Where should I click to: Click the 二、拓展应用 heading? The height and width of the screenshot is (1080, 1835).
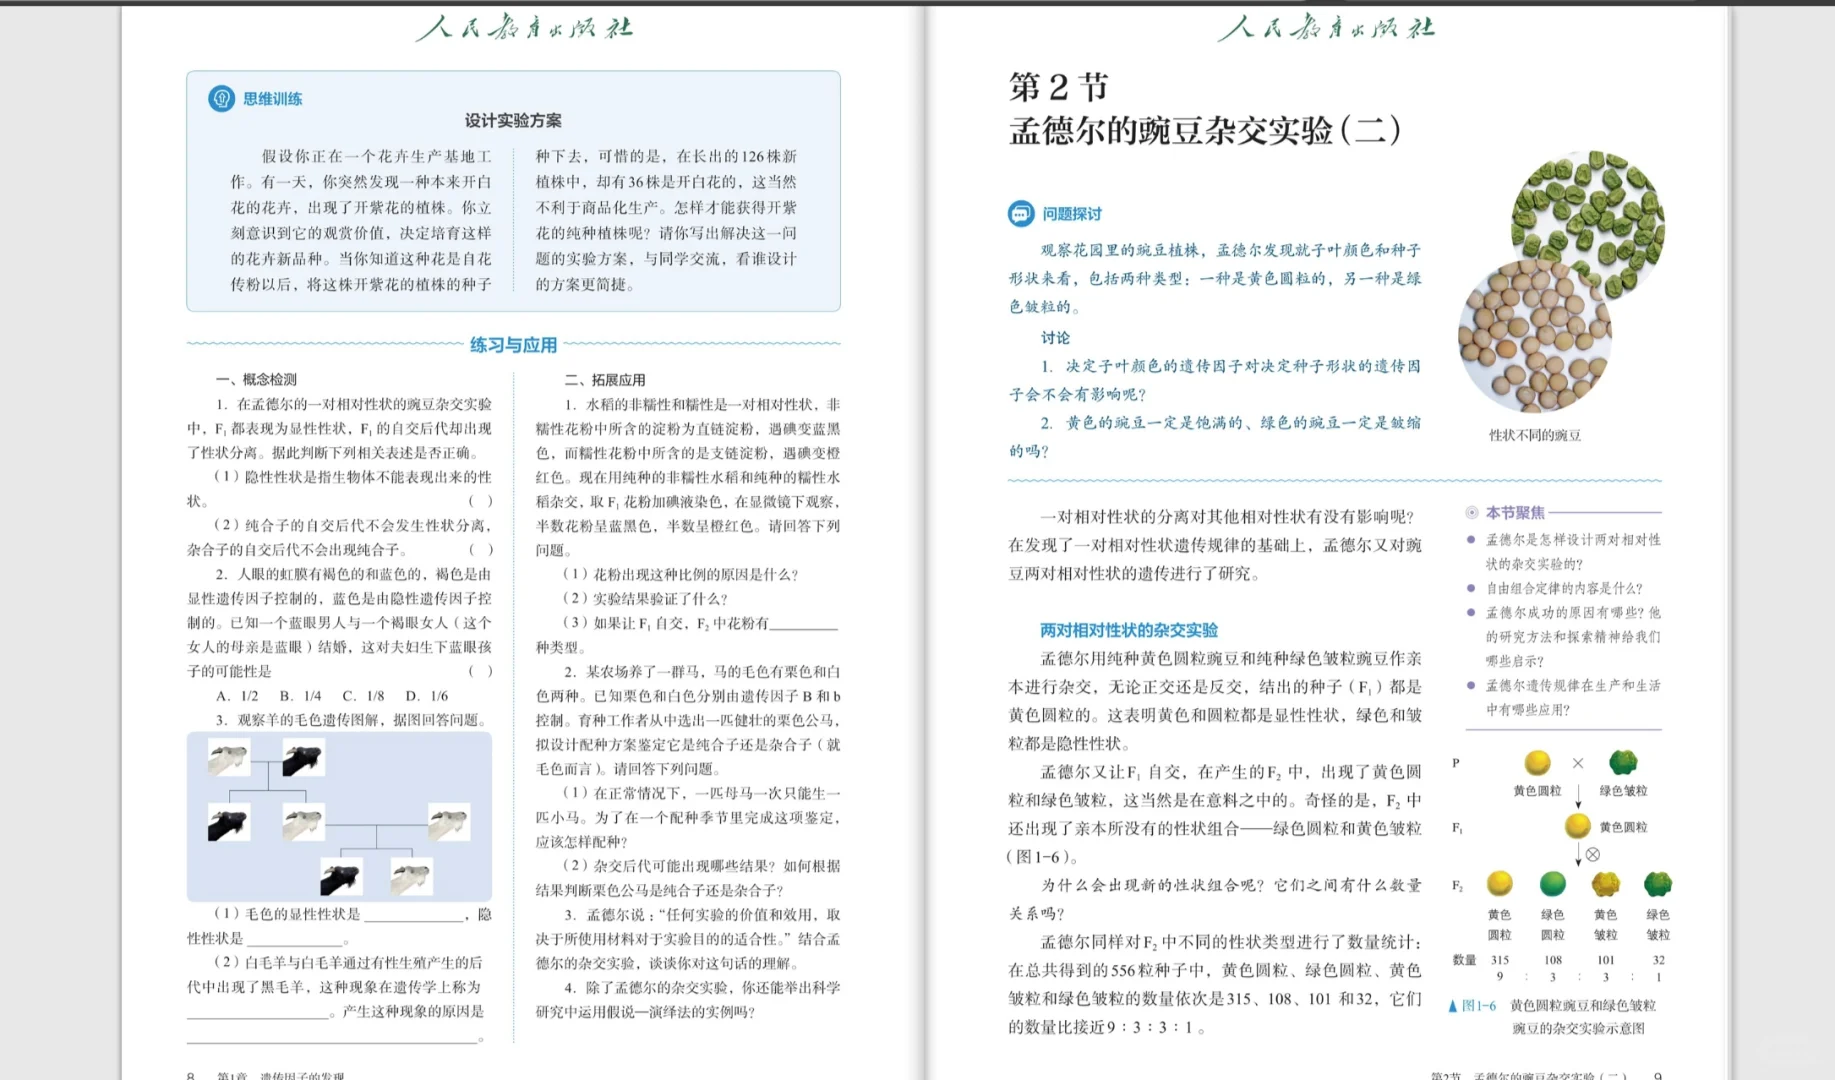(605, 380)
